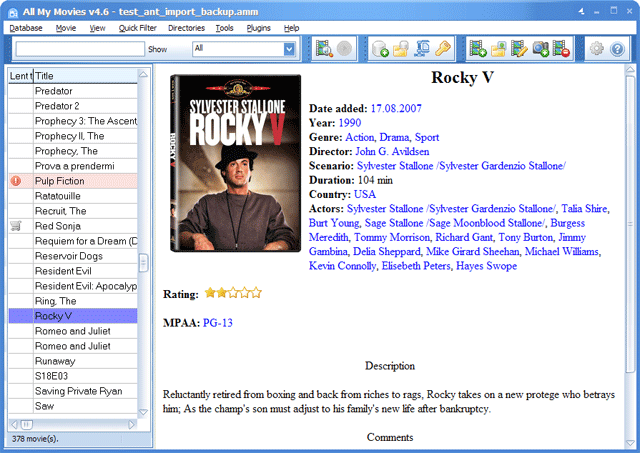Click the red alert icon beside Pulp Fiction
Image resolution: width=640 pixels, height=453 pixels.
click(16, 181)
